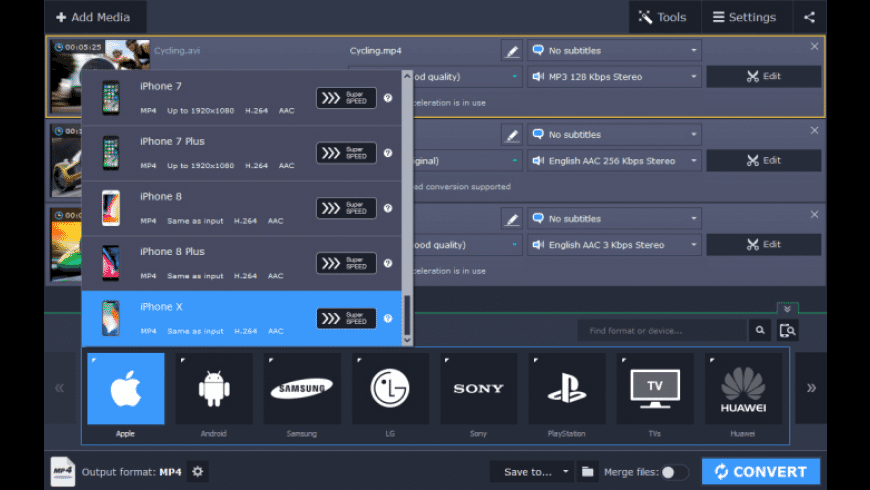870x490 pixels.
Task: Click the share icon
Action: tap(810, 17)
